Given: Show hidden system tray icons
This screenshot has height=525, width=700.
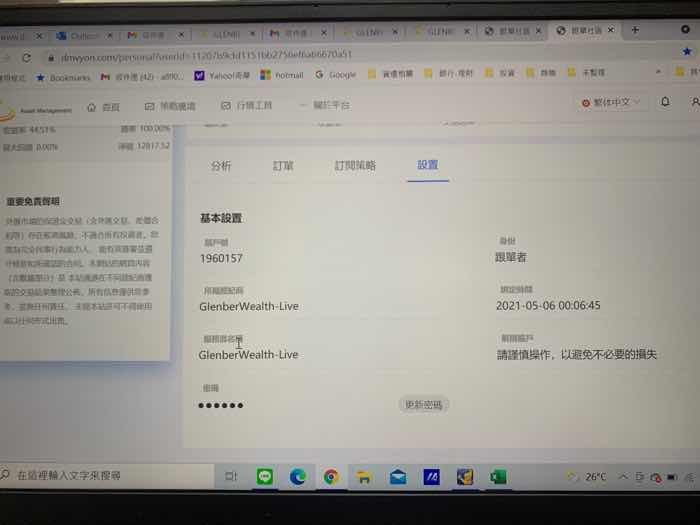Looking at the screenshot, I should 622,477.
